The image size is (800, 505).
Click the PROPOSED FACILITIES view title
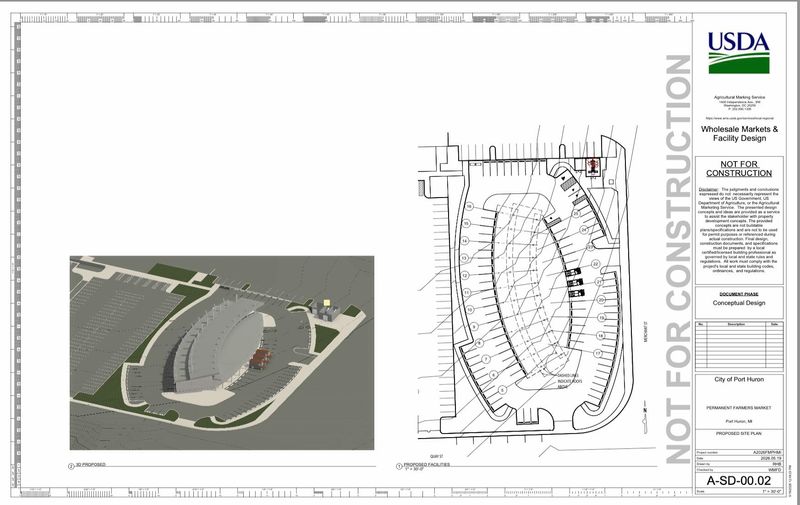pyautogui.click(x=427, y=465)
